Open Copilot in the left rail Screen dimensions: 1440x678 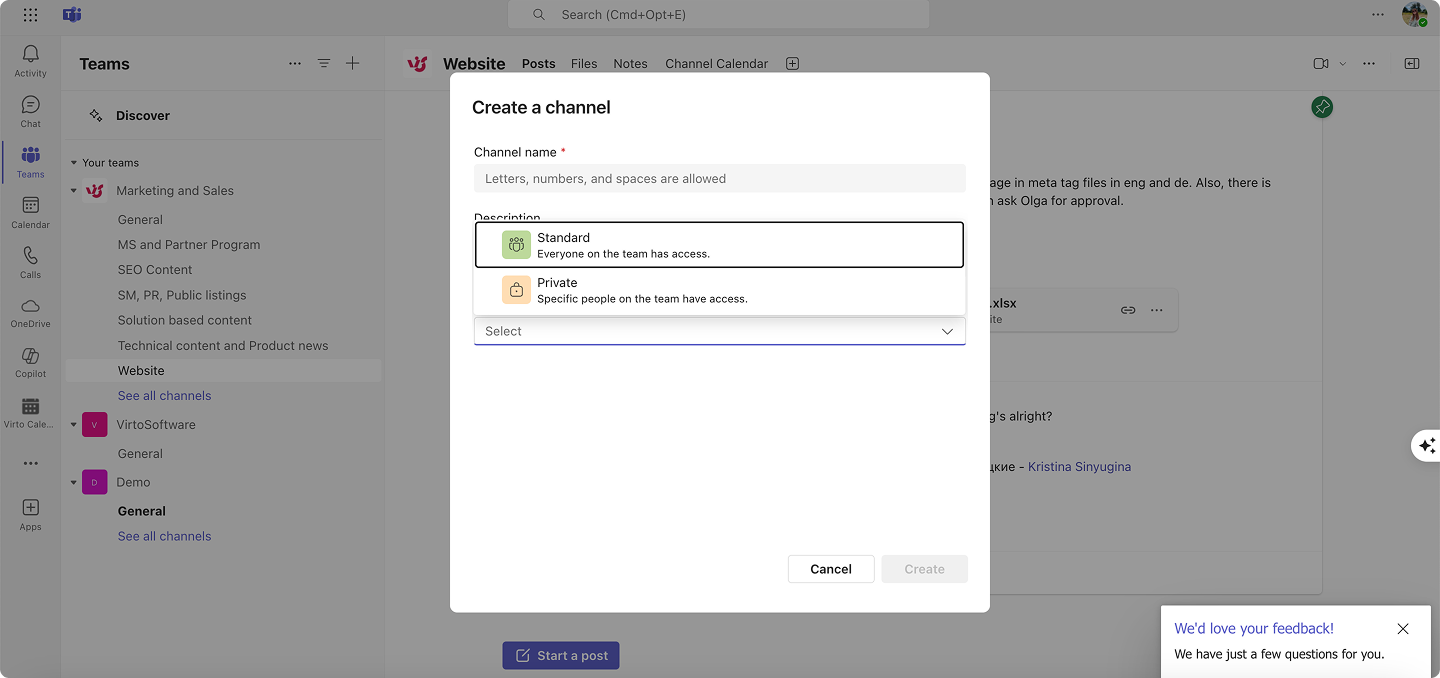(30, 361)
